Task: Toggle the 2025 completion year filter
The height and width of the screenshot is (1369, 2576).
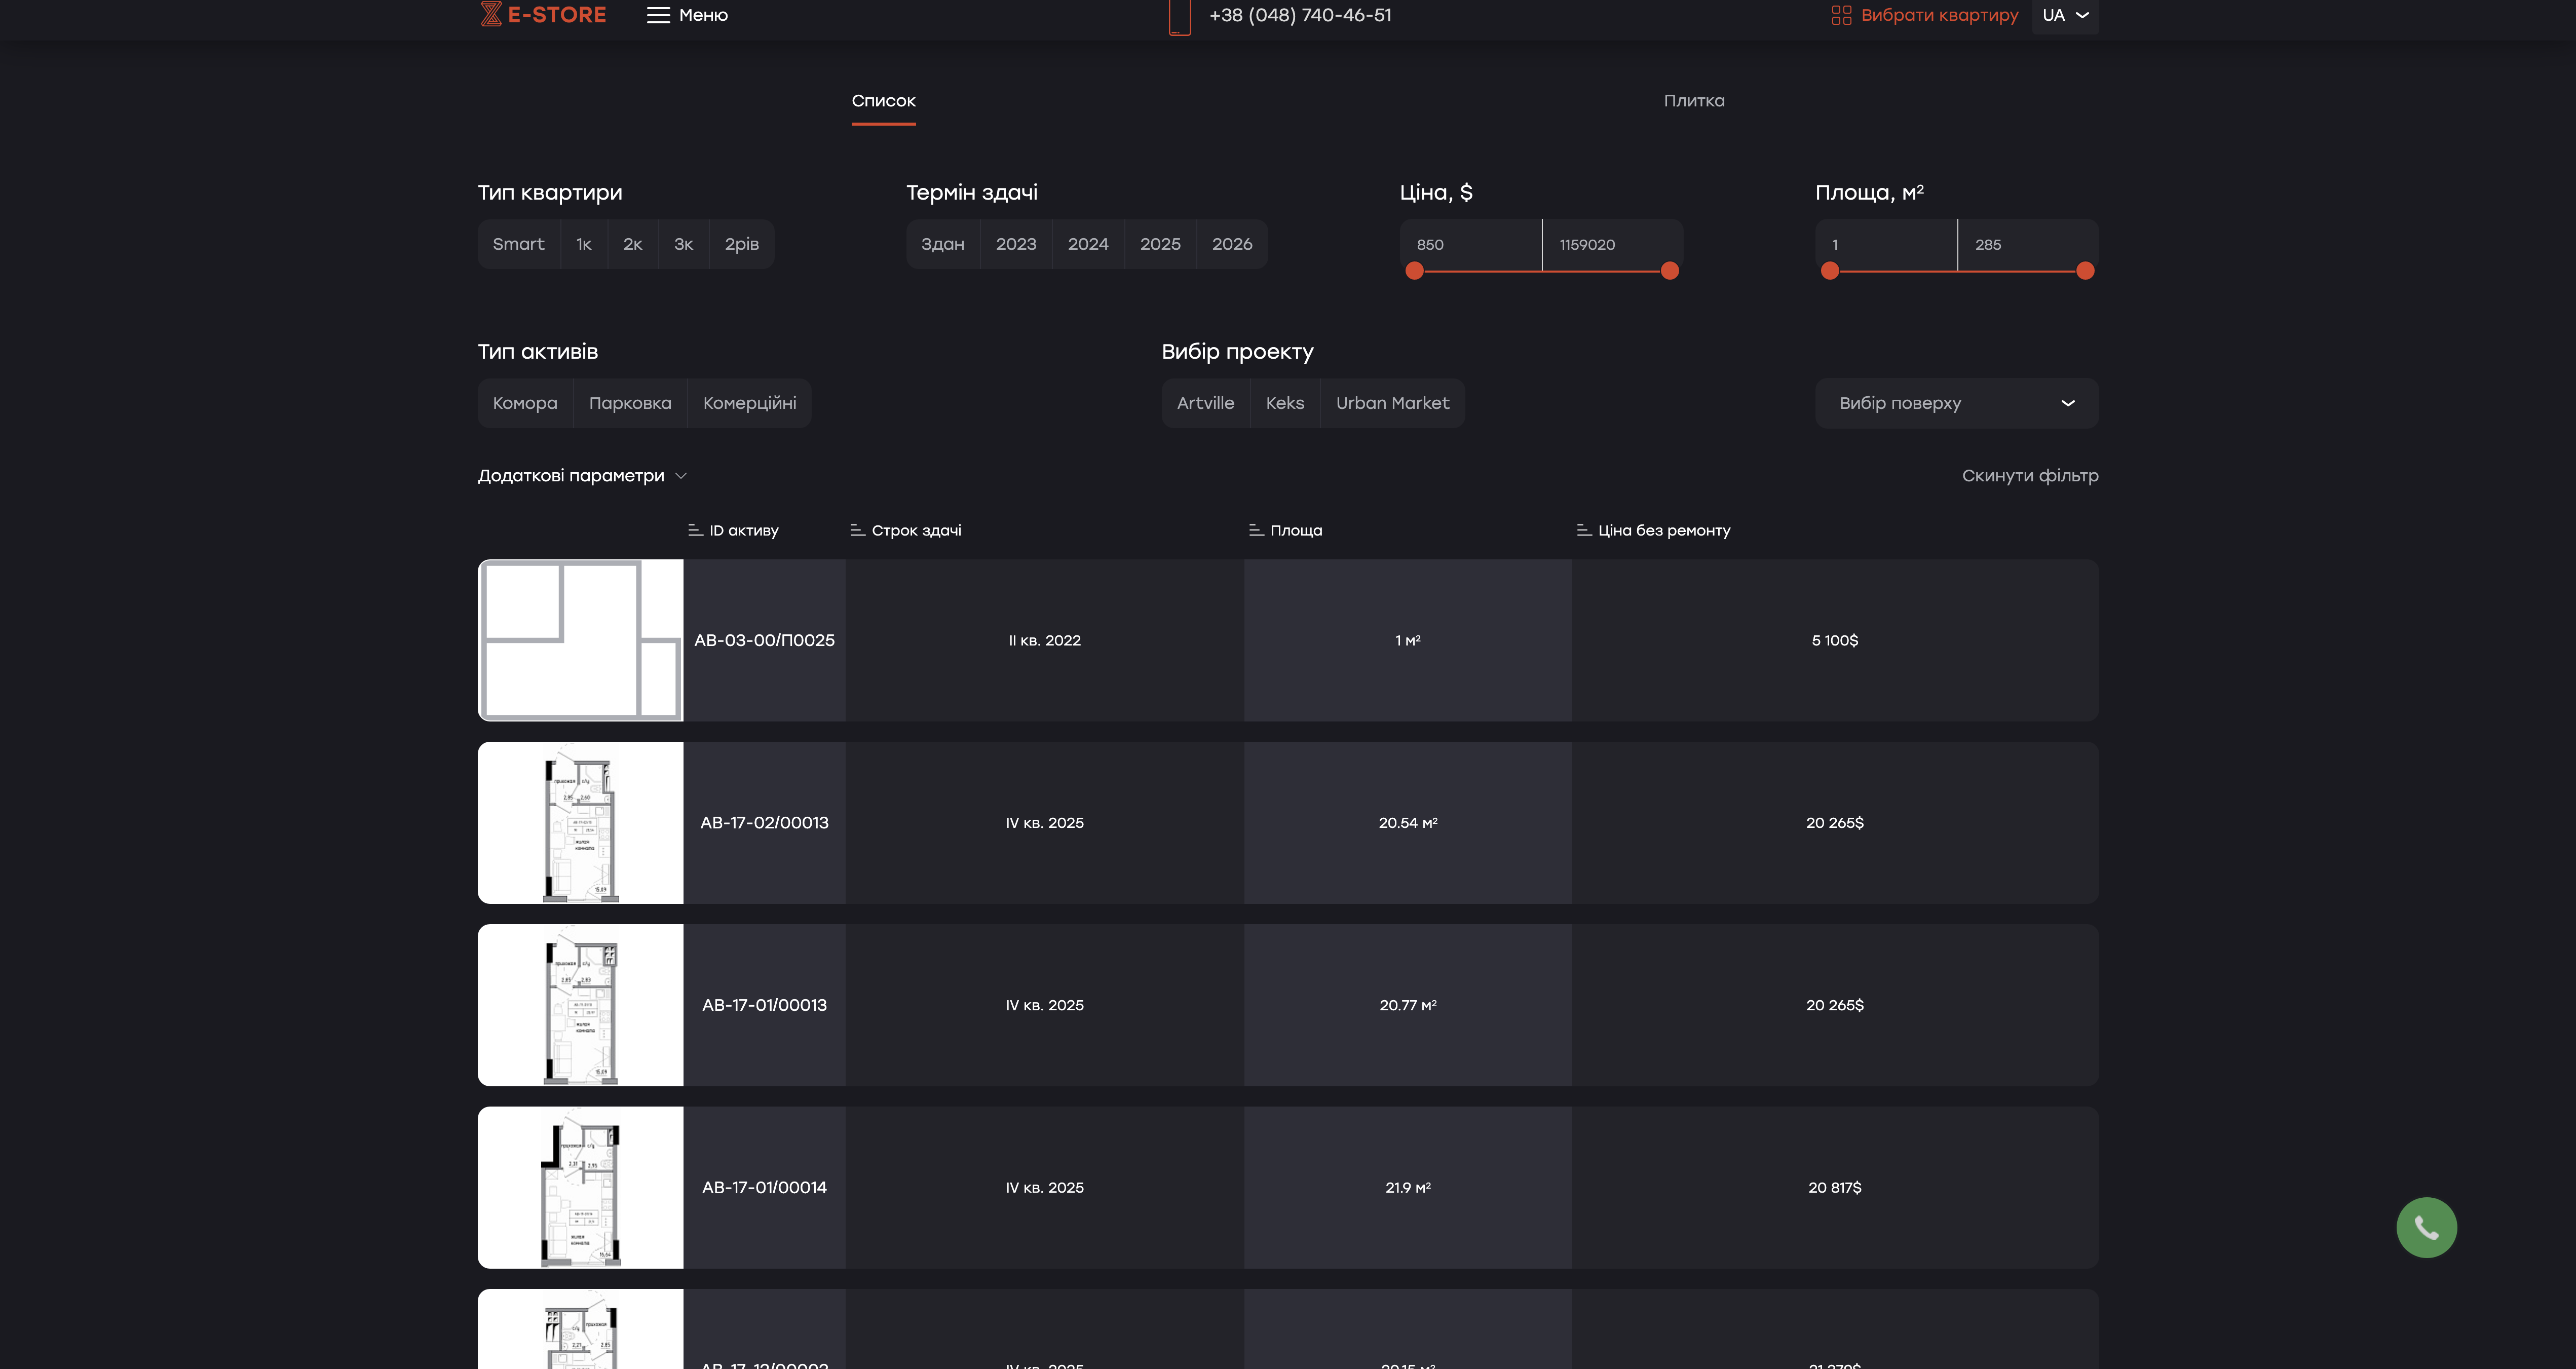Action: (1160, 244)
